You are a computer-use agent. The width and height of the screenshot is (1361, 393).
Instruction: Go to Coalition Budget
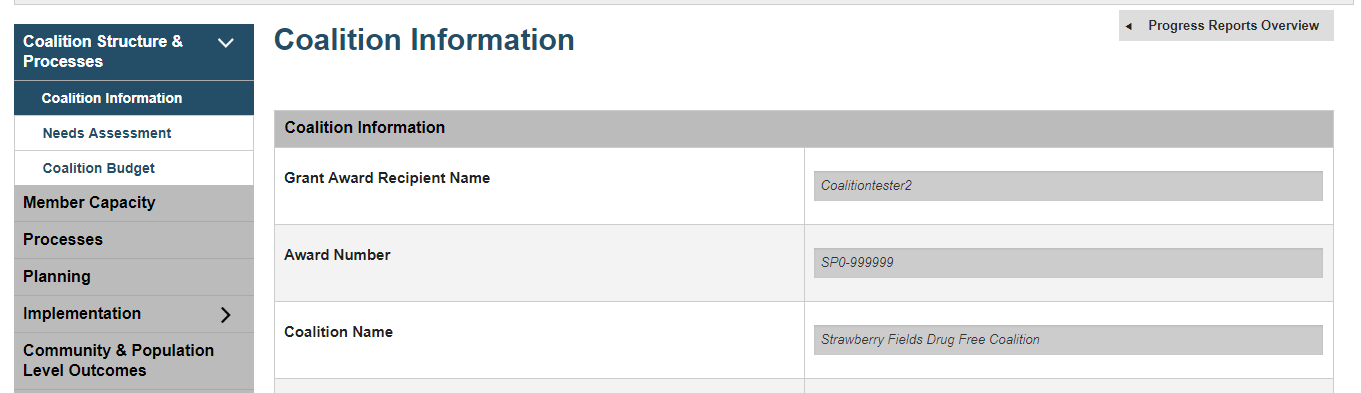click(134, 168)
